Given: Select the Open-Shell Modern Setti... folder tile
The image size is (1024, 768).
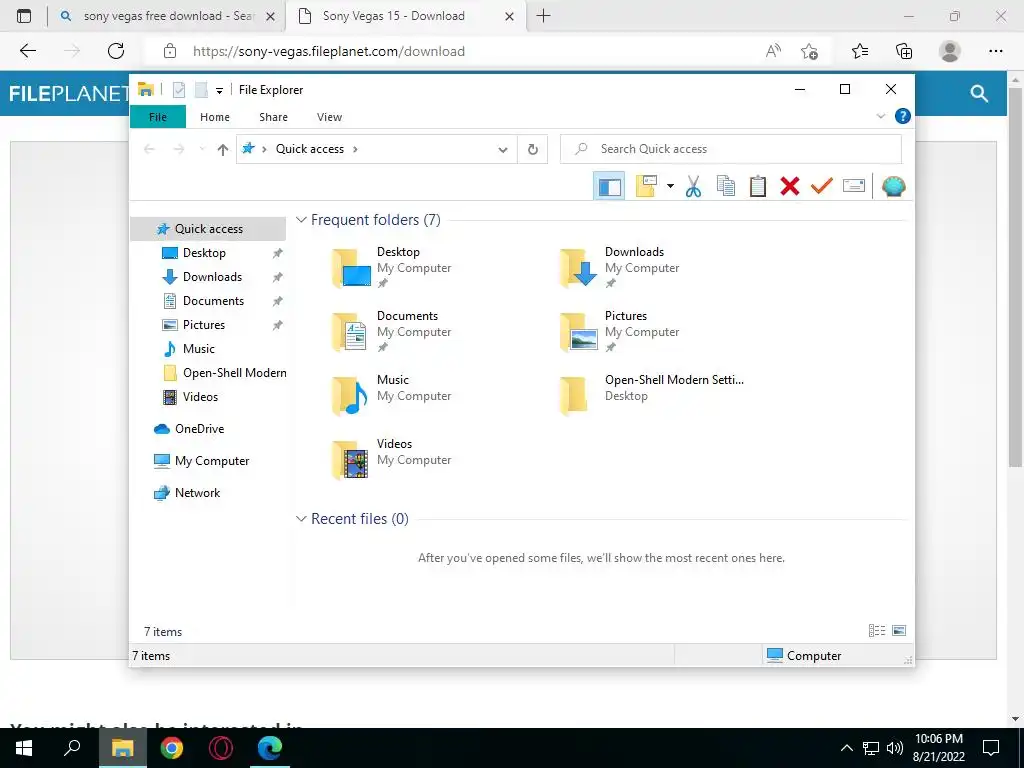Looking at the screenshot, I should tap(653, 395).
